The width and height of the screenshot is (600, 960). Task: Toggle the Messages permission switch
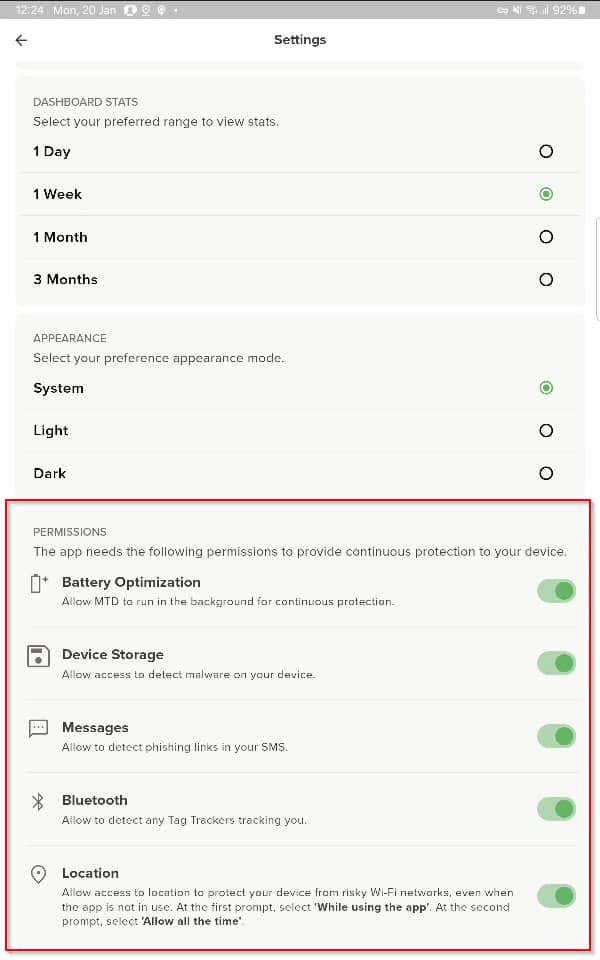[557, 736]
